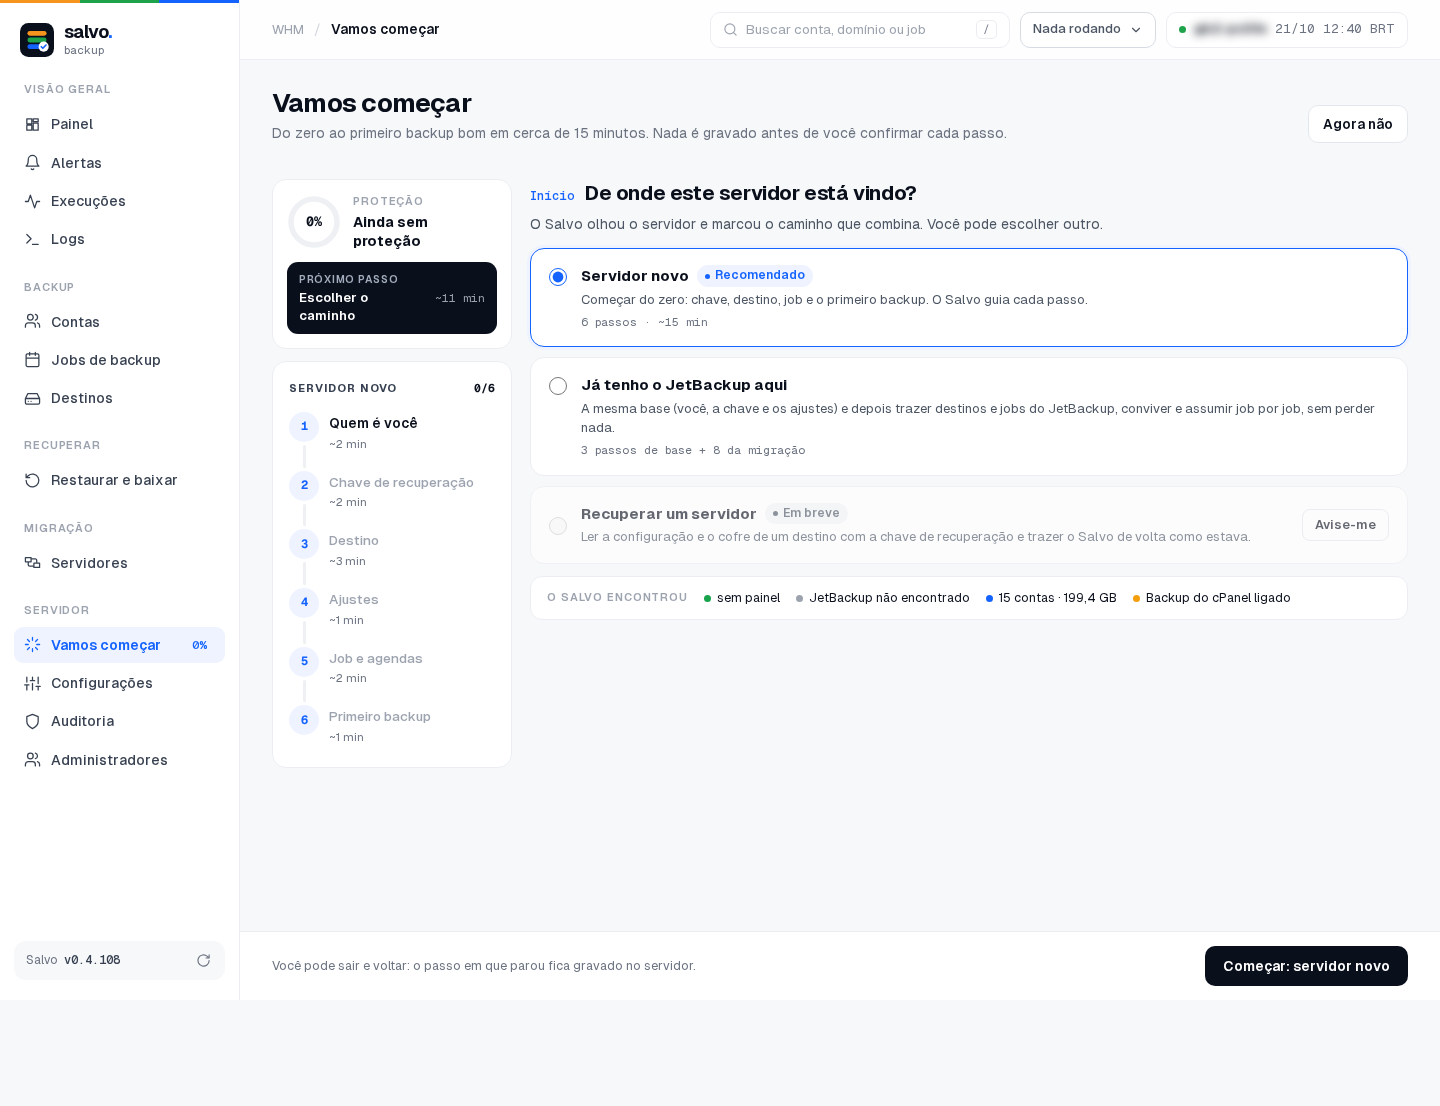This screenshot has height=1106, width=1440.
Task: Select step 6 Primeiro backup
Action: coord(392,726)
